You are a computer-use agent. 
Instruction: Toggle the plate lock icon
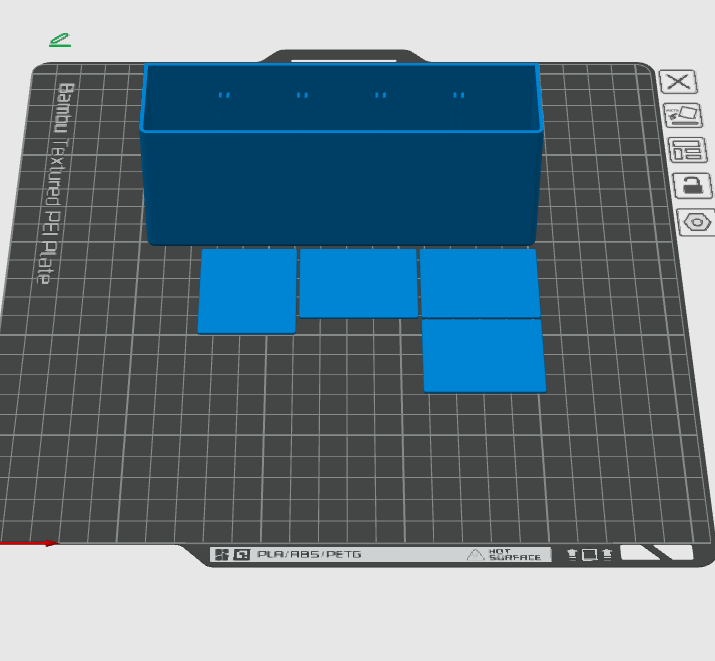click(693, 186)
